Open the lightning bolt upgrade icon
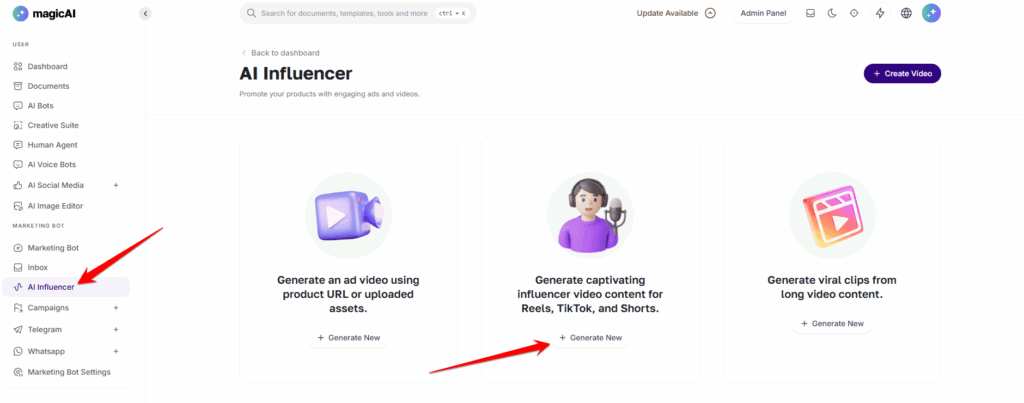This screenshot has height=403, width=1024. [880, 13]
